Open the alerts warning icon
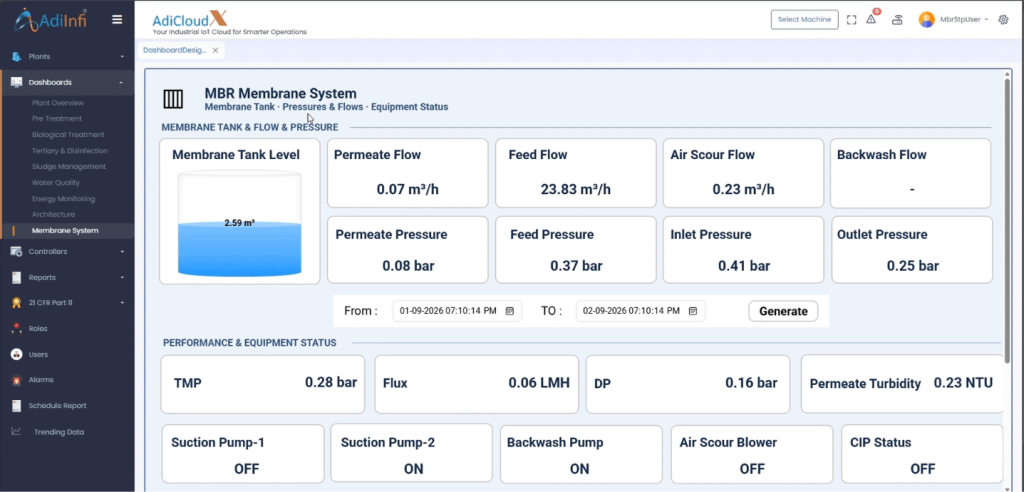Image resolution: width=1024 pixels, height=492 pixels. tap(871, 19)
